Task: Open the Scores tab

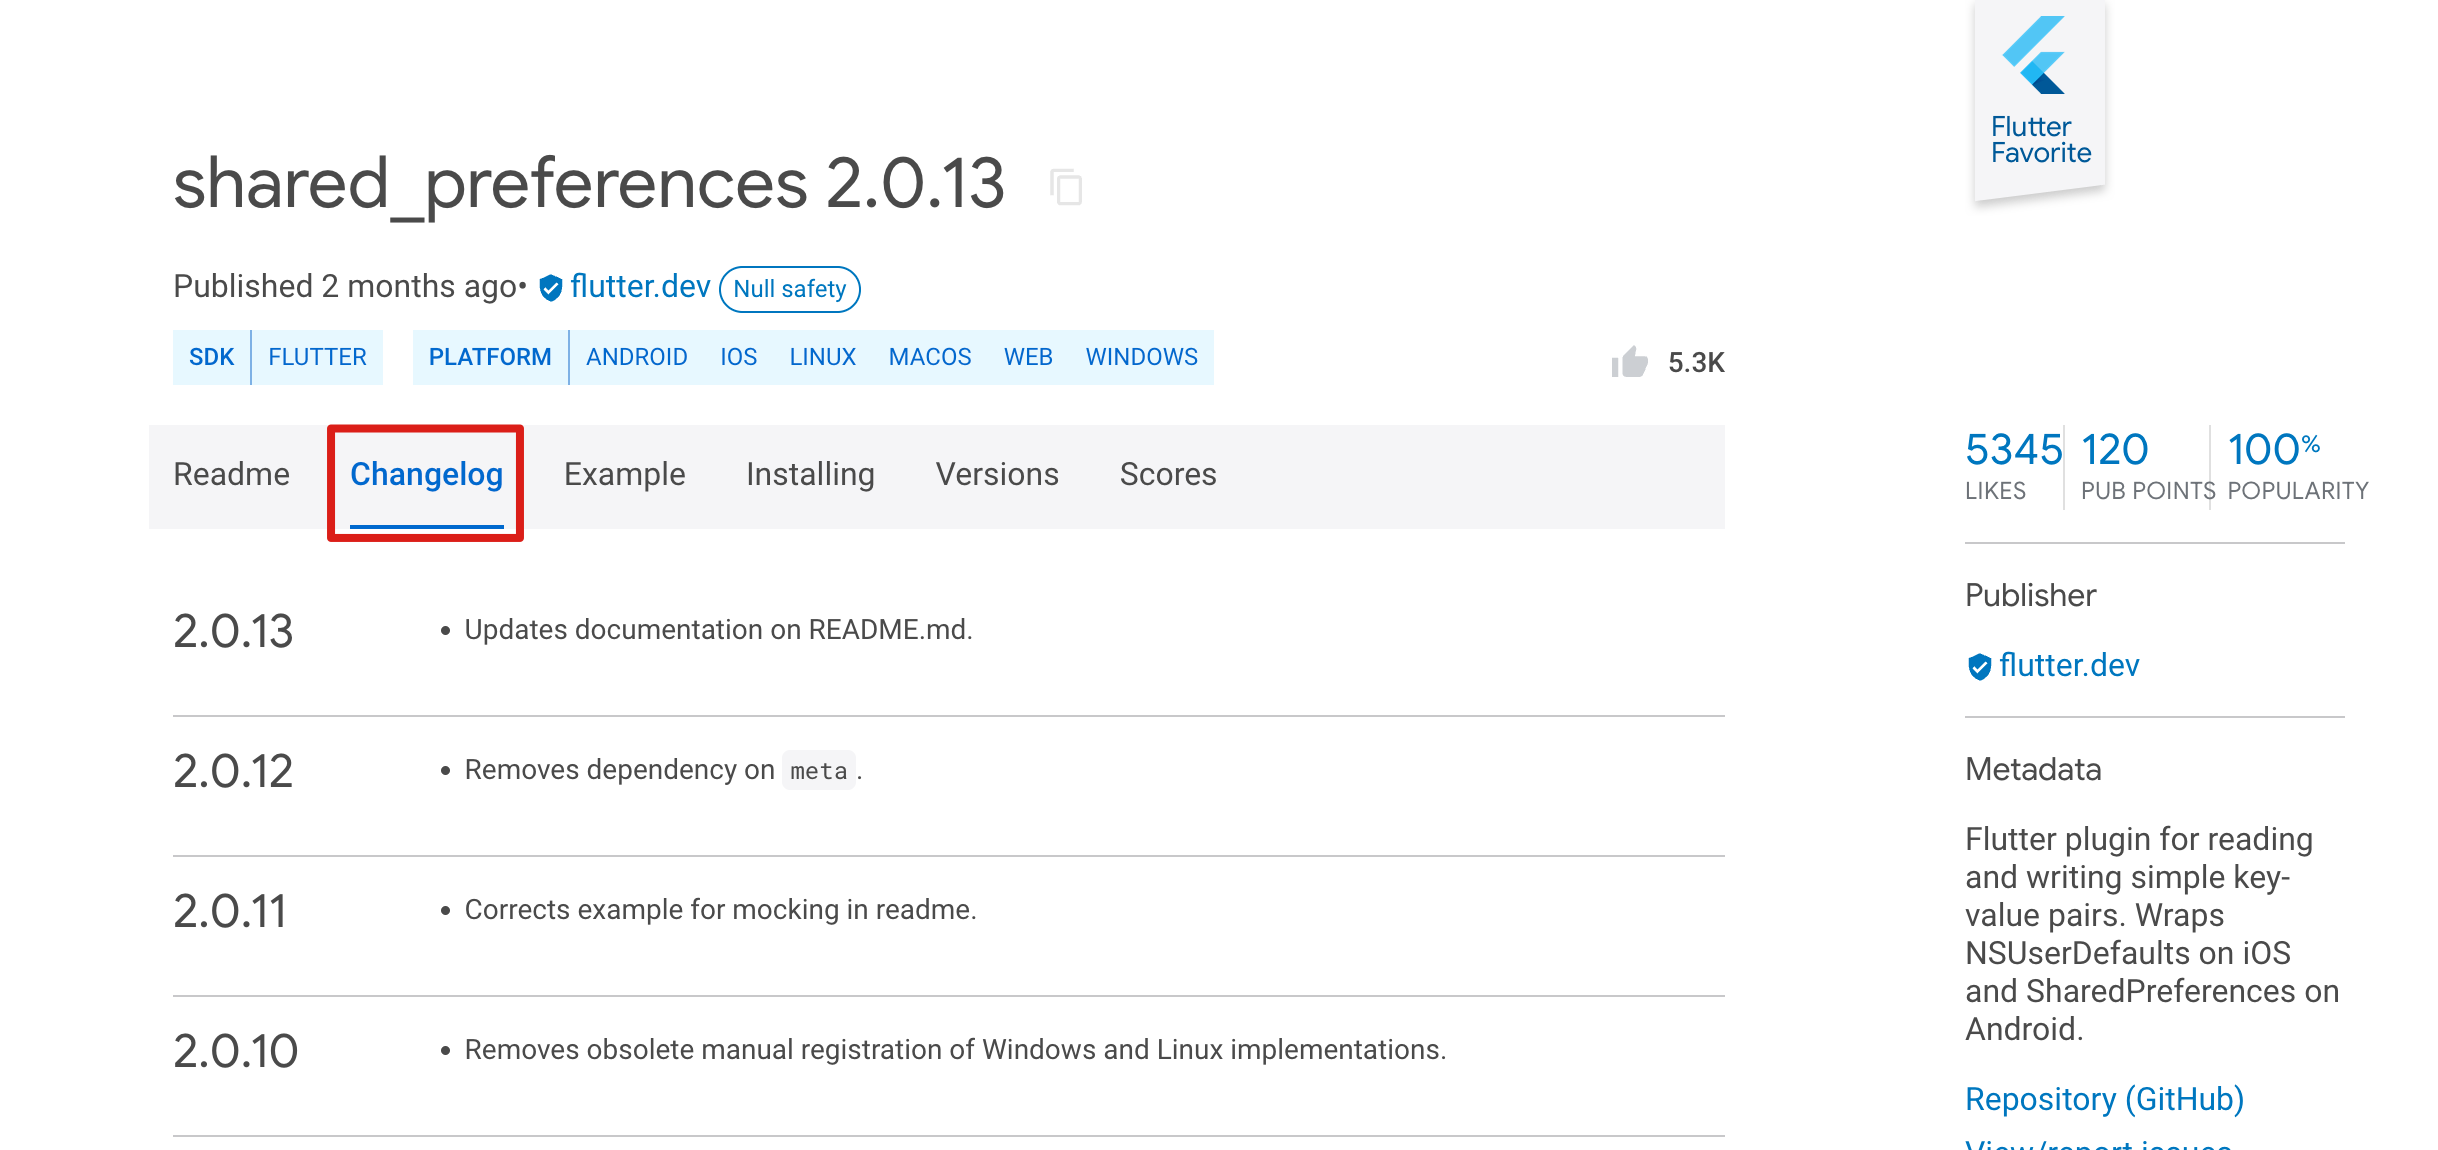Action: (x=1168, y=474)
